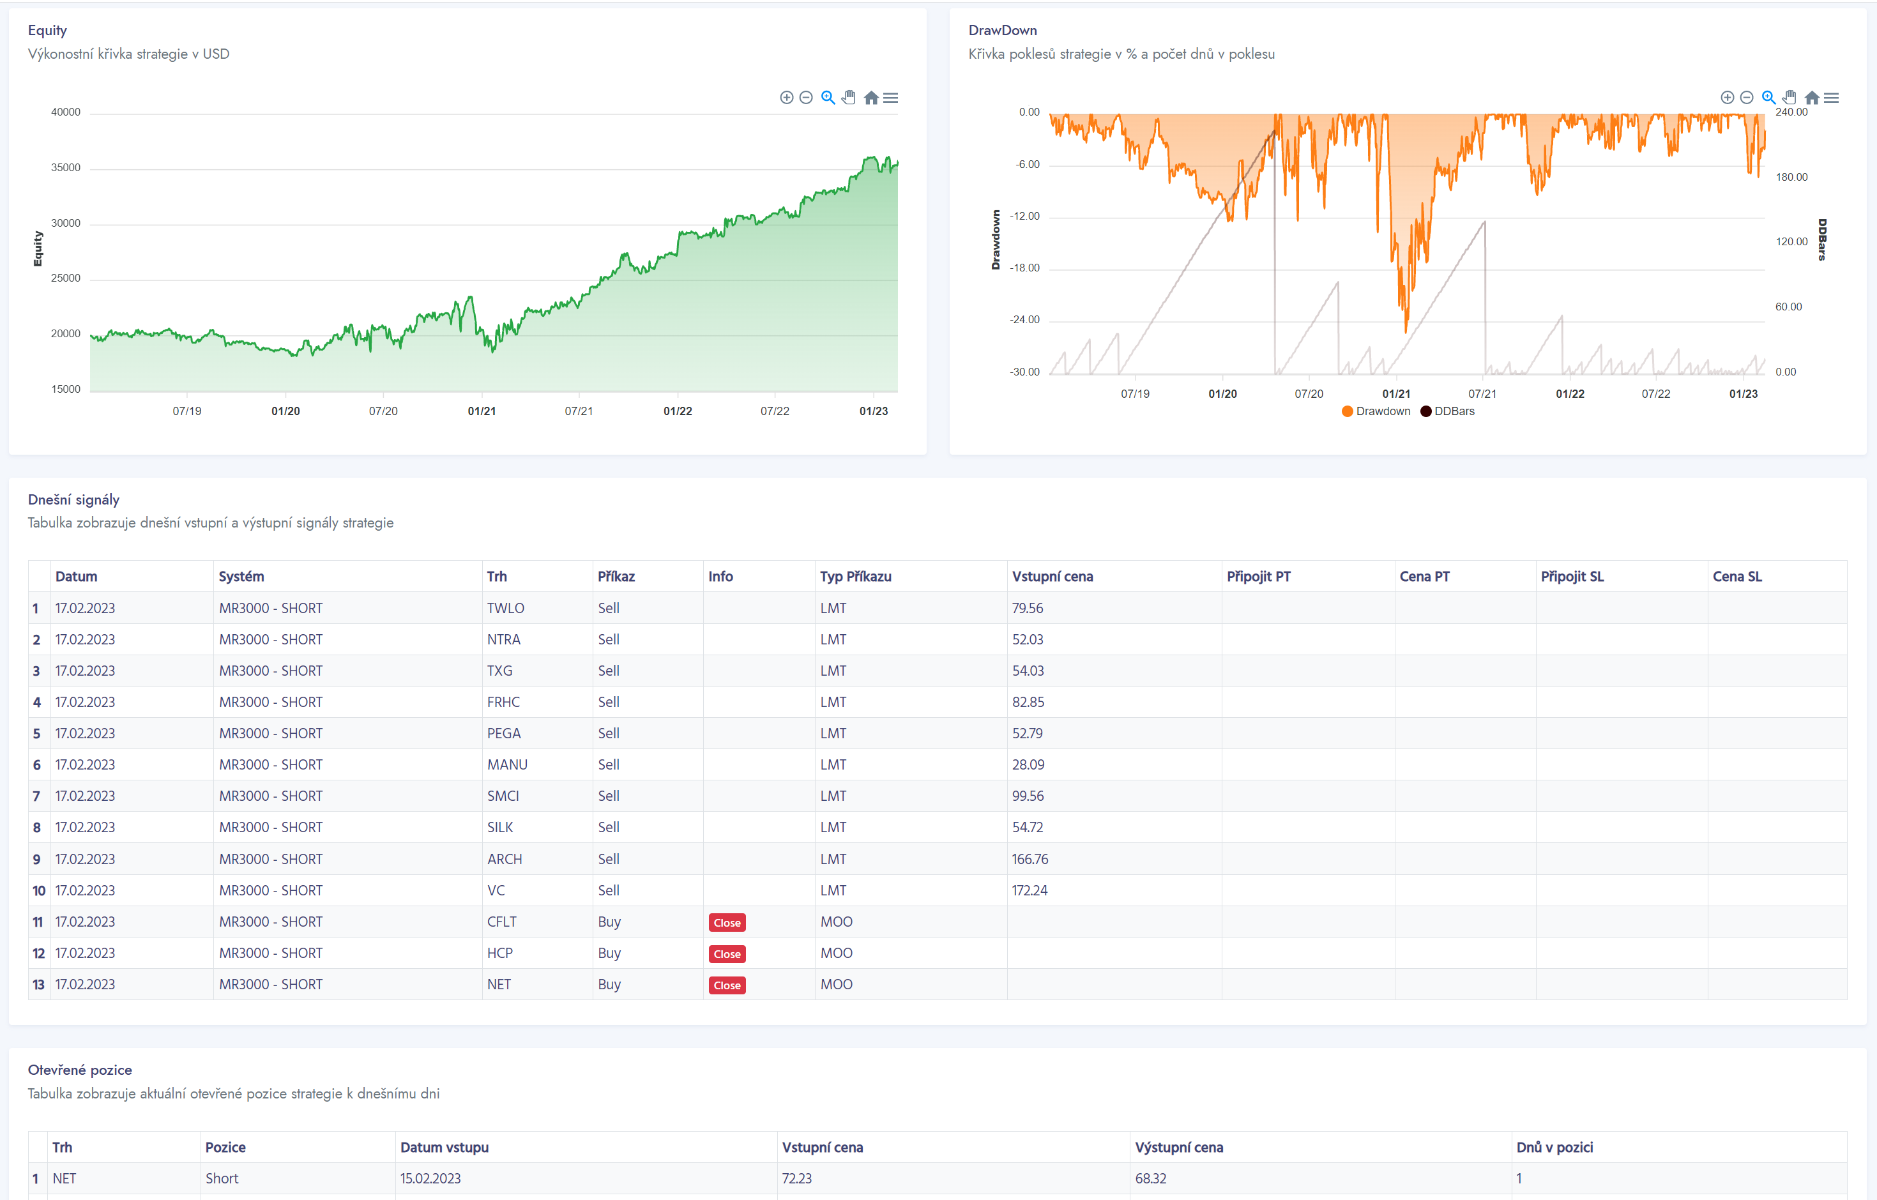Click the Datum column header in signals table
This screenshot has height=1200, width=1877.
(76, 576)
